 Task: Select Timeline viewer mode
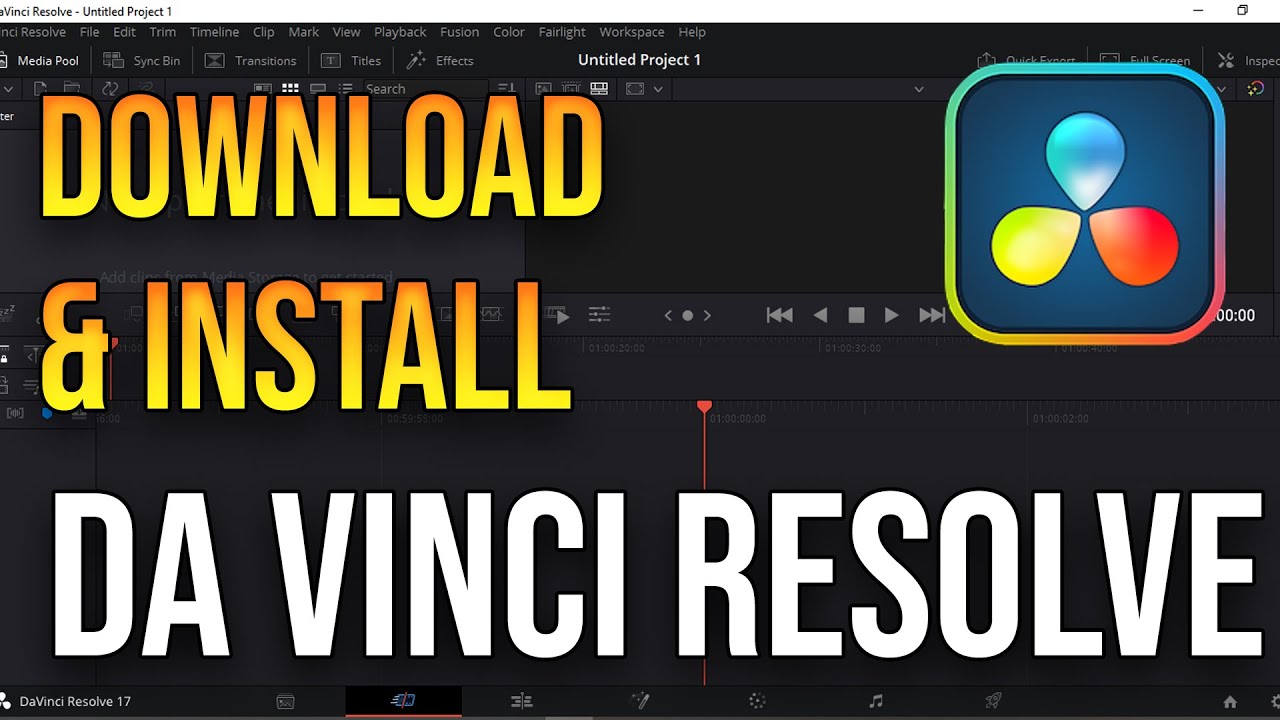599,89
